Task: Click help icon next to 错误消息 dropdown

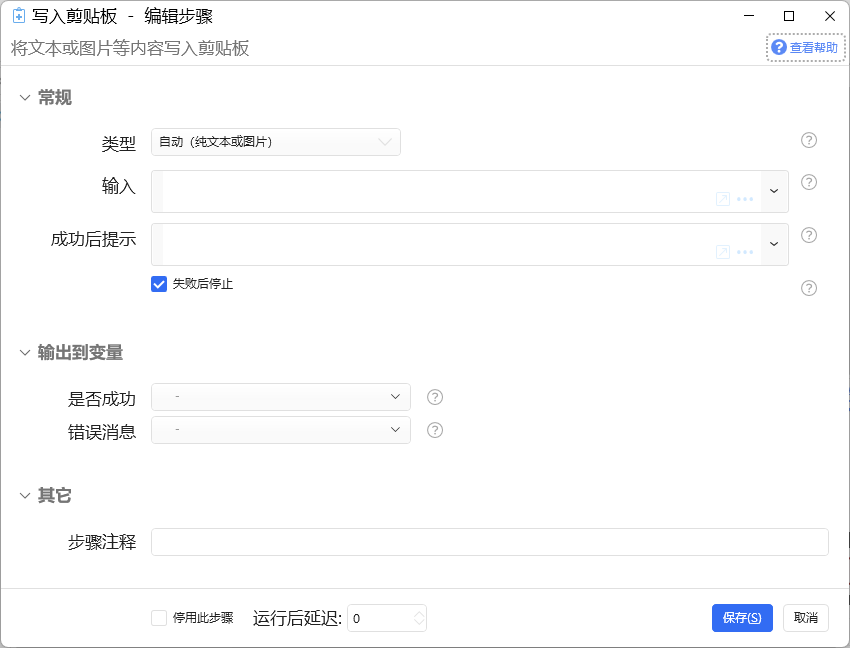Action: (435, 430)
